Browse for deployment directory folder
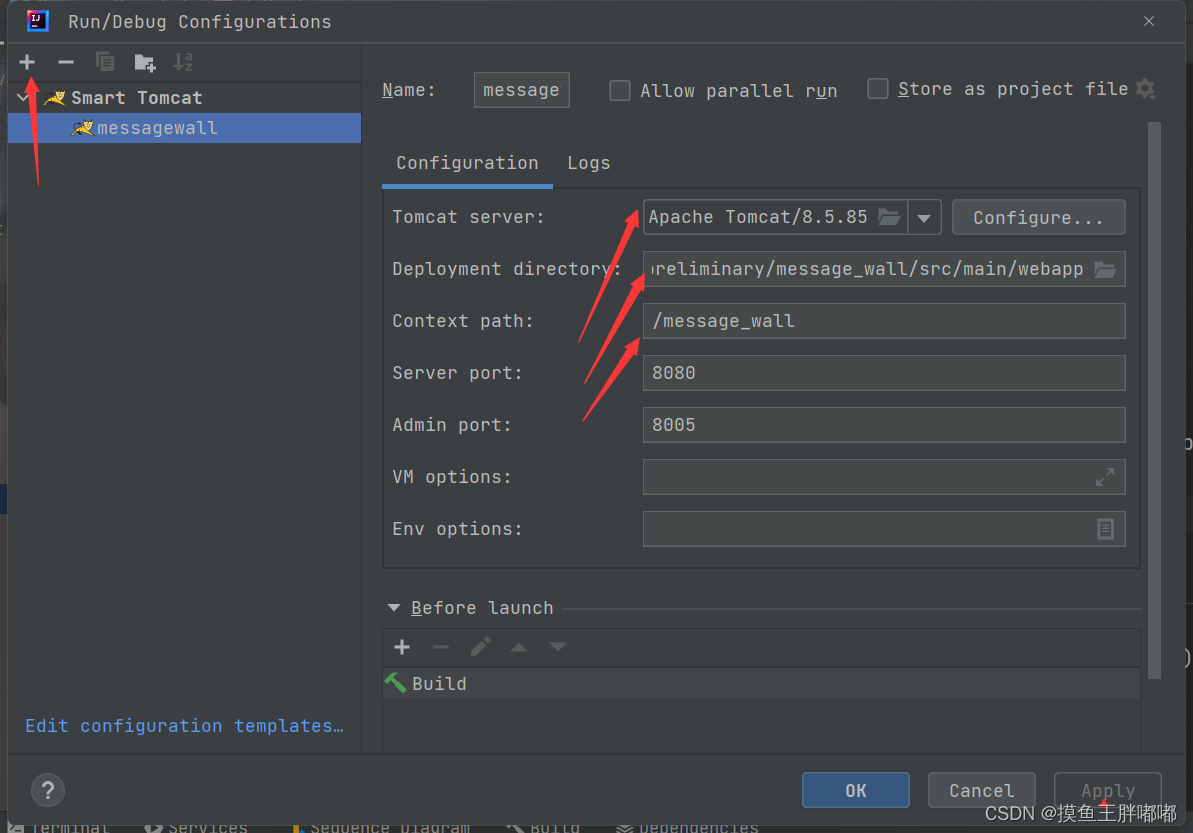The image size is (1193, 833). point(1106,269)
